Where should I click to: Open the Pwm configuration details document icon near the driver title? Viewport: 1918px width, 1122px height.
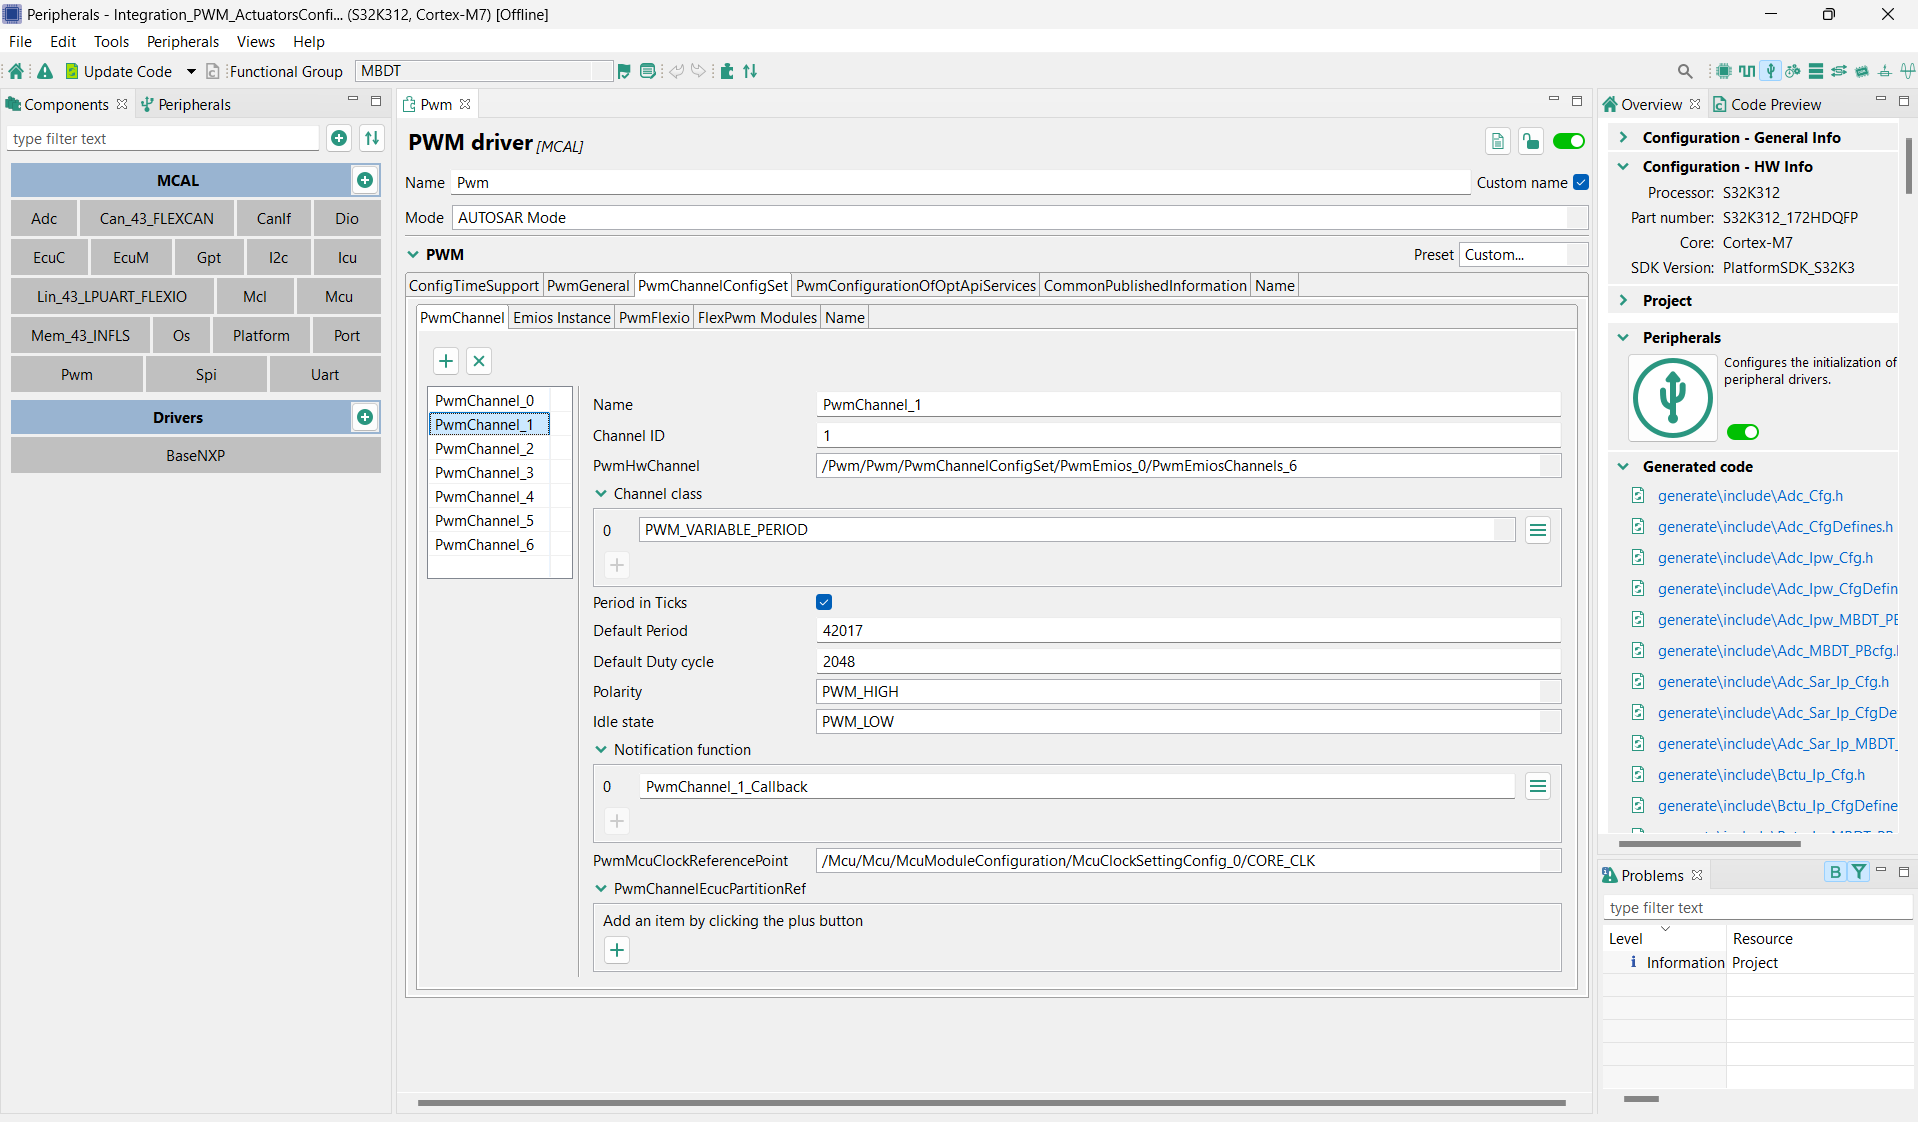(1497, 142)
